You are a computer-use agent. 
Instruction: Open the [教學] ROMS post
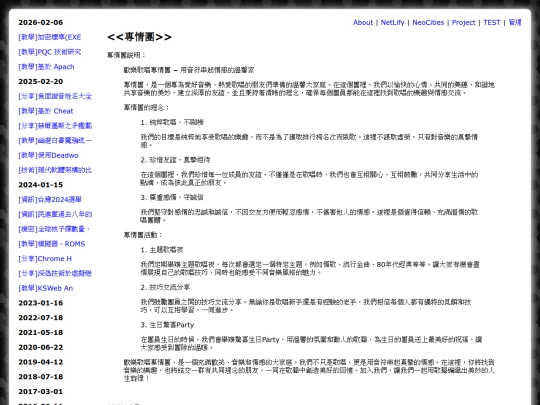[52, 244]
